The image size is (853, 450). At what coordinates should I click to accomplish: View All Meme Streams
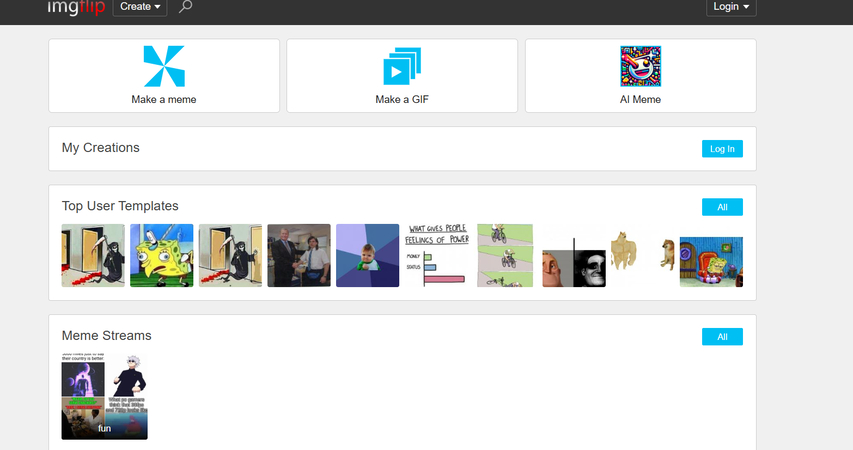point(722,336)
